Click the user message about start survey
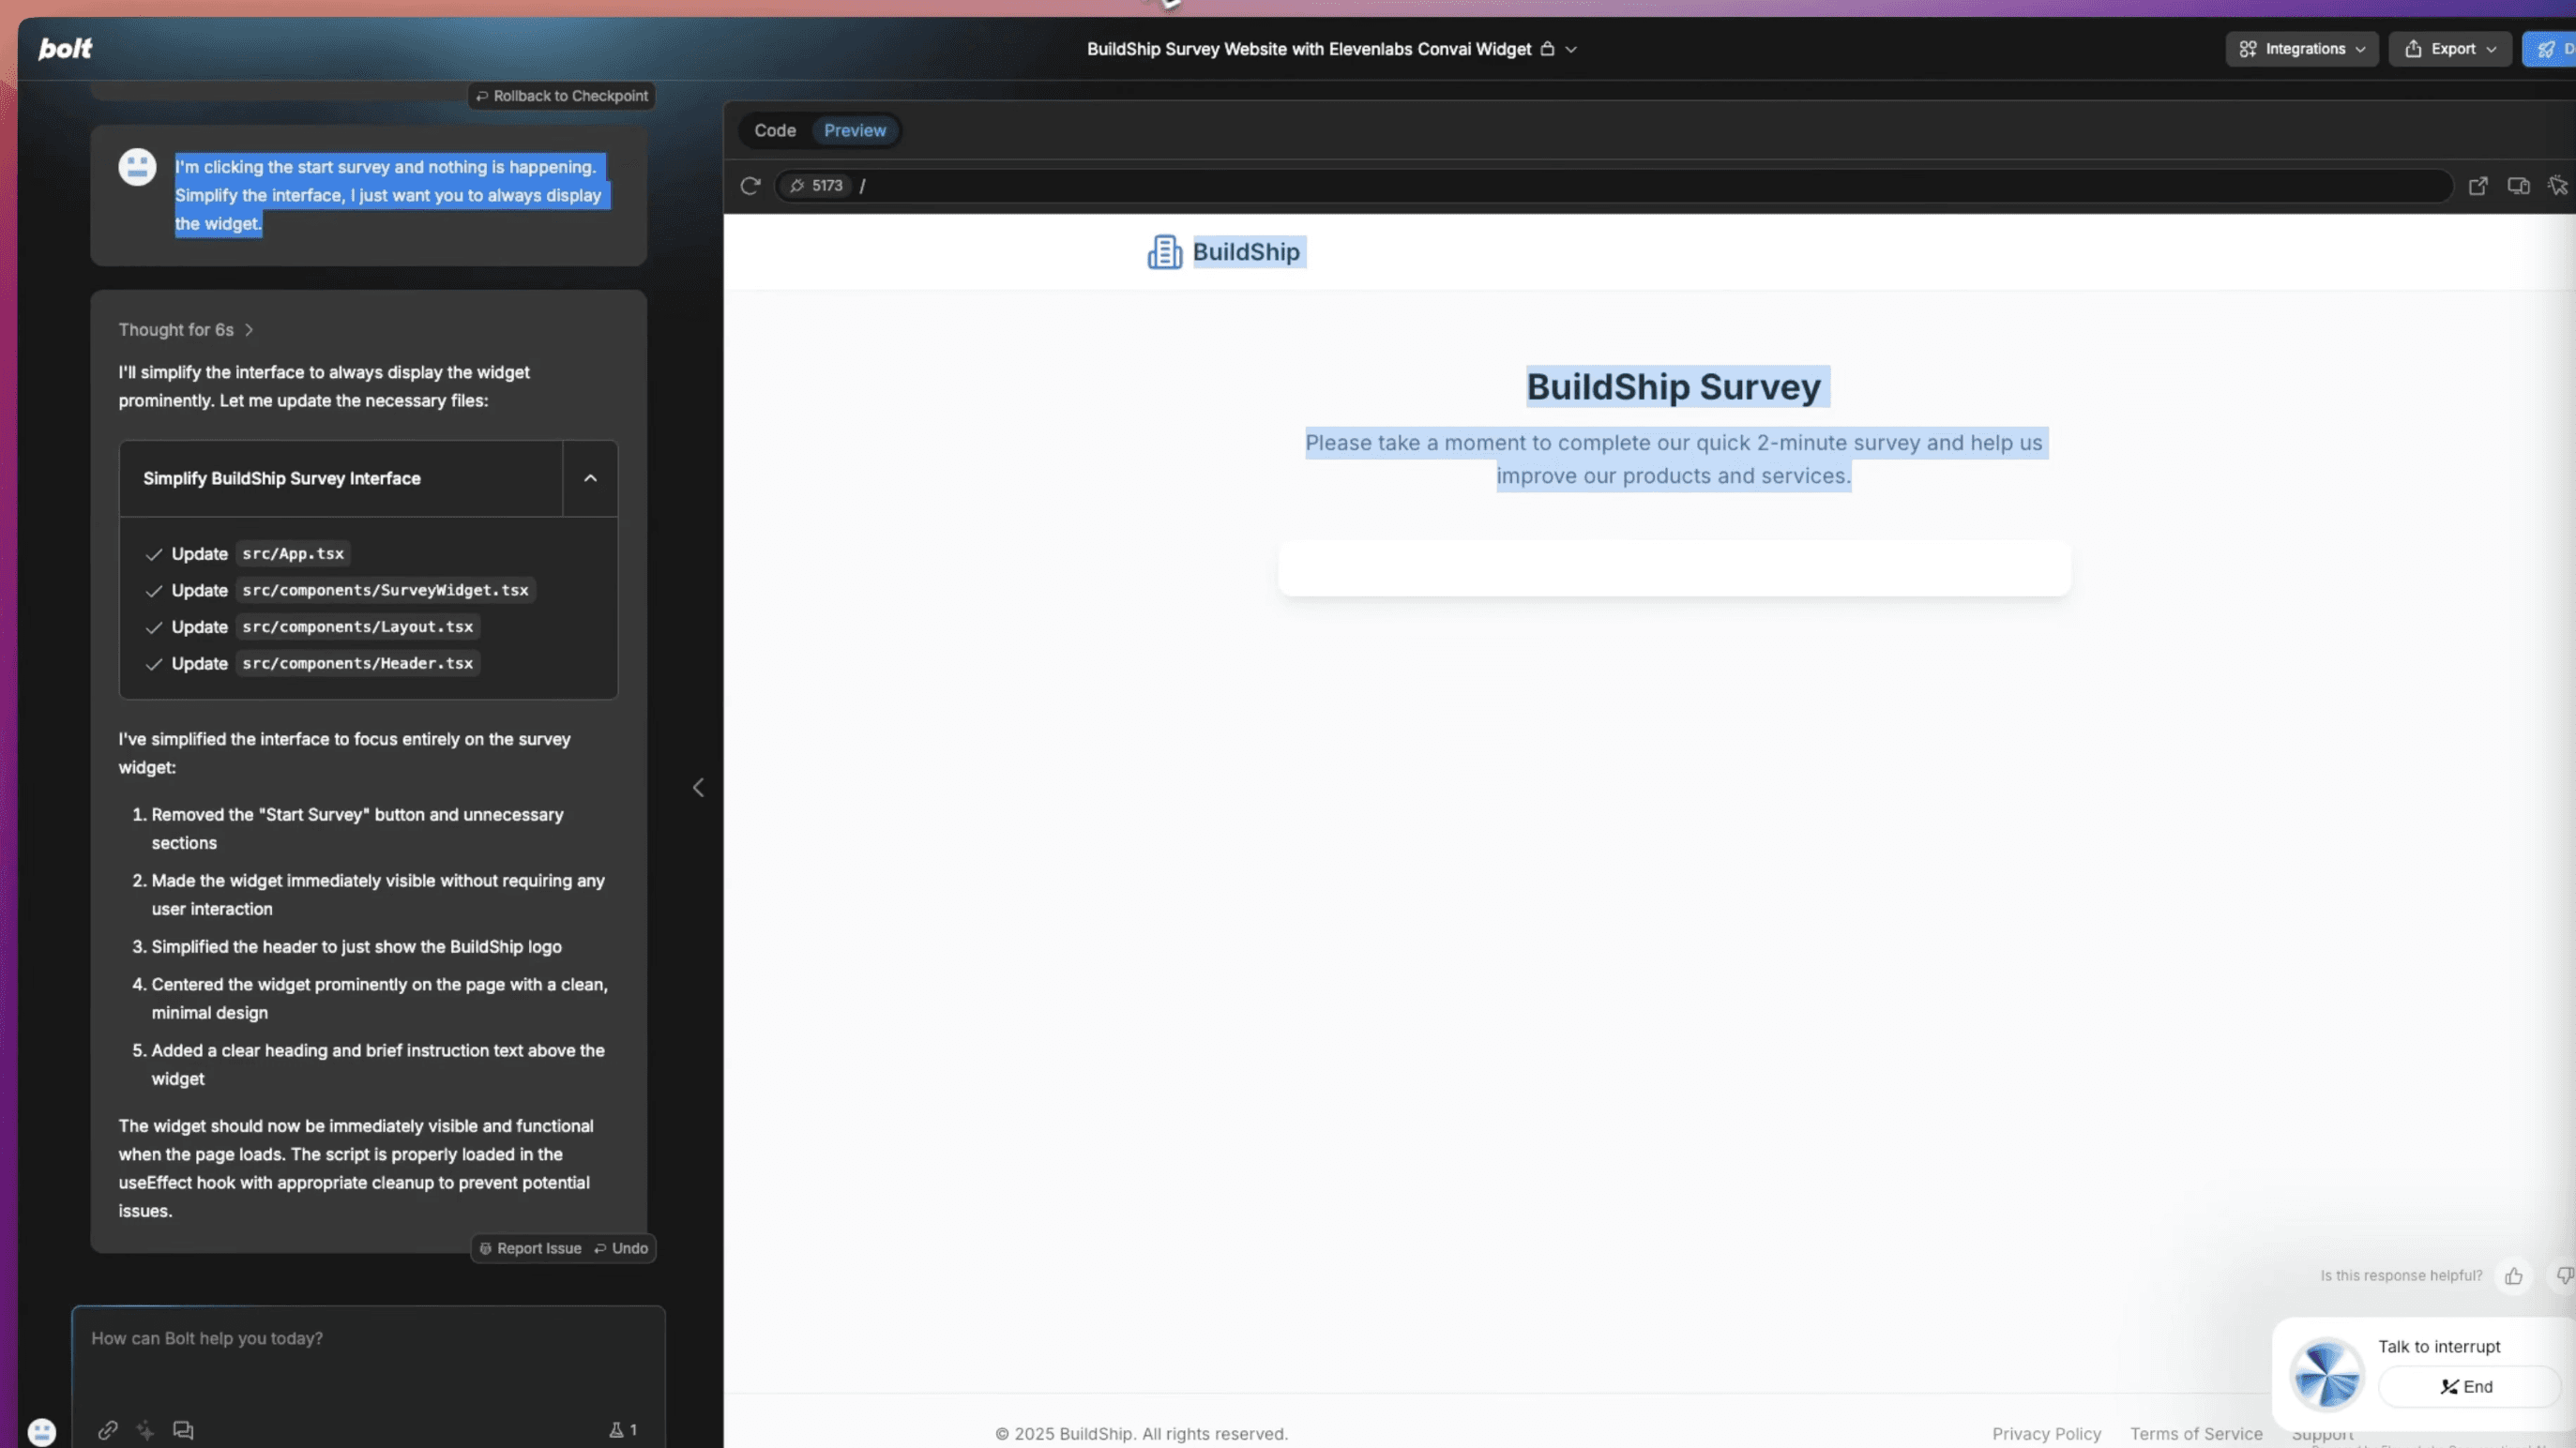 click(388, 195)
